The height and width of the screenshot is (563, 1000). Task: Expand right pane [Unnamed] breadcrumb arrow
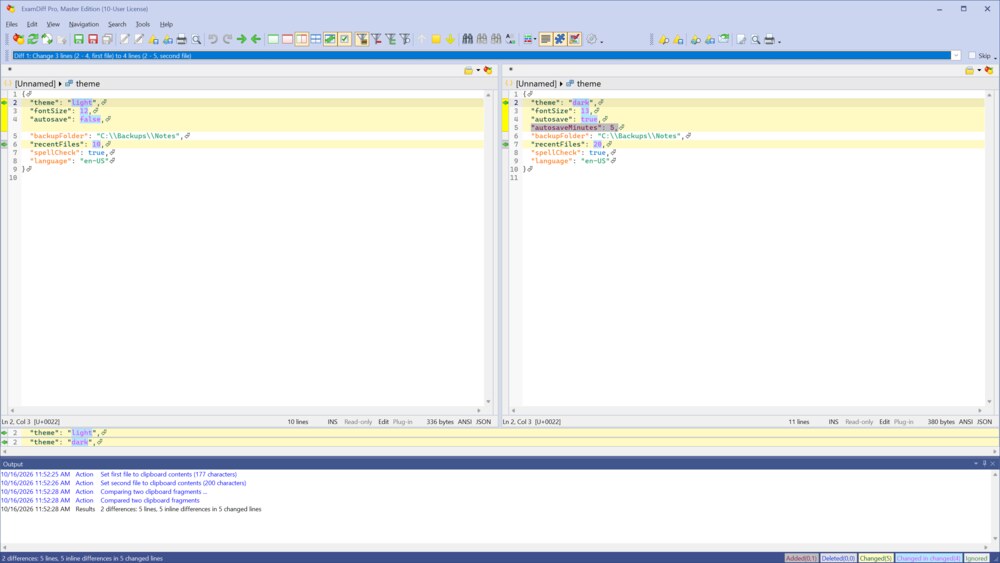(561, 84)
